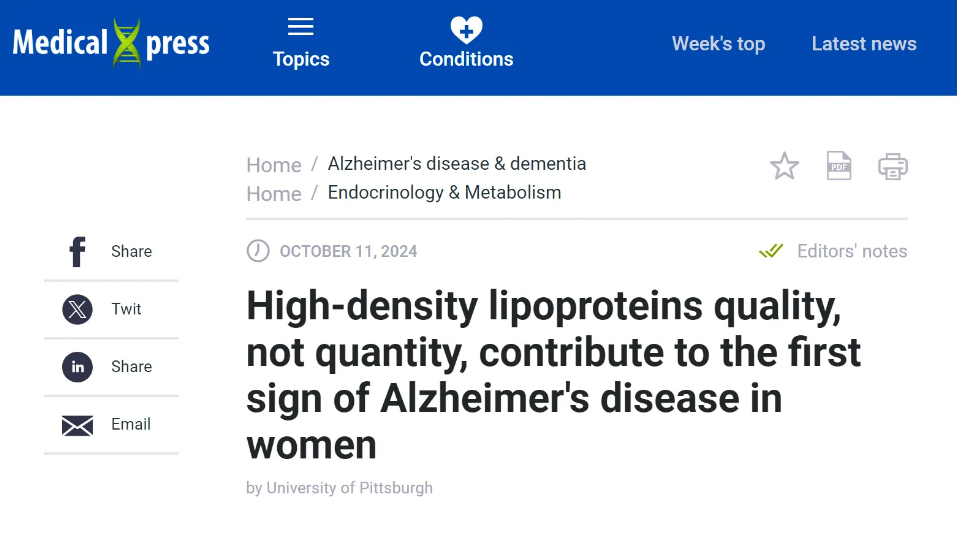957x557 pixels.
Task: Post article with the X icon
Action: tap(78, 309)
